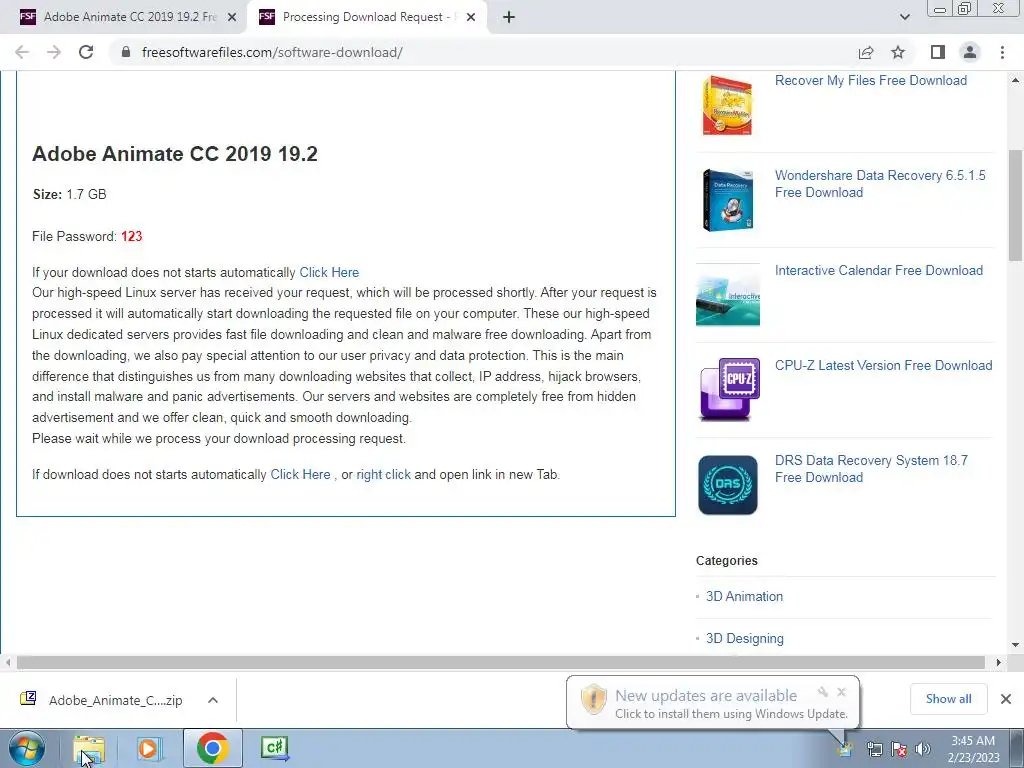Viewport: 1024px width, 768px height.
Task: Click the 3:45 AM taskbar clock
Action: point(973,749)
